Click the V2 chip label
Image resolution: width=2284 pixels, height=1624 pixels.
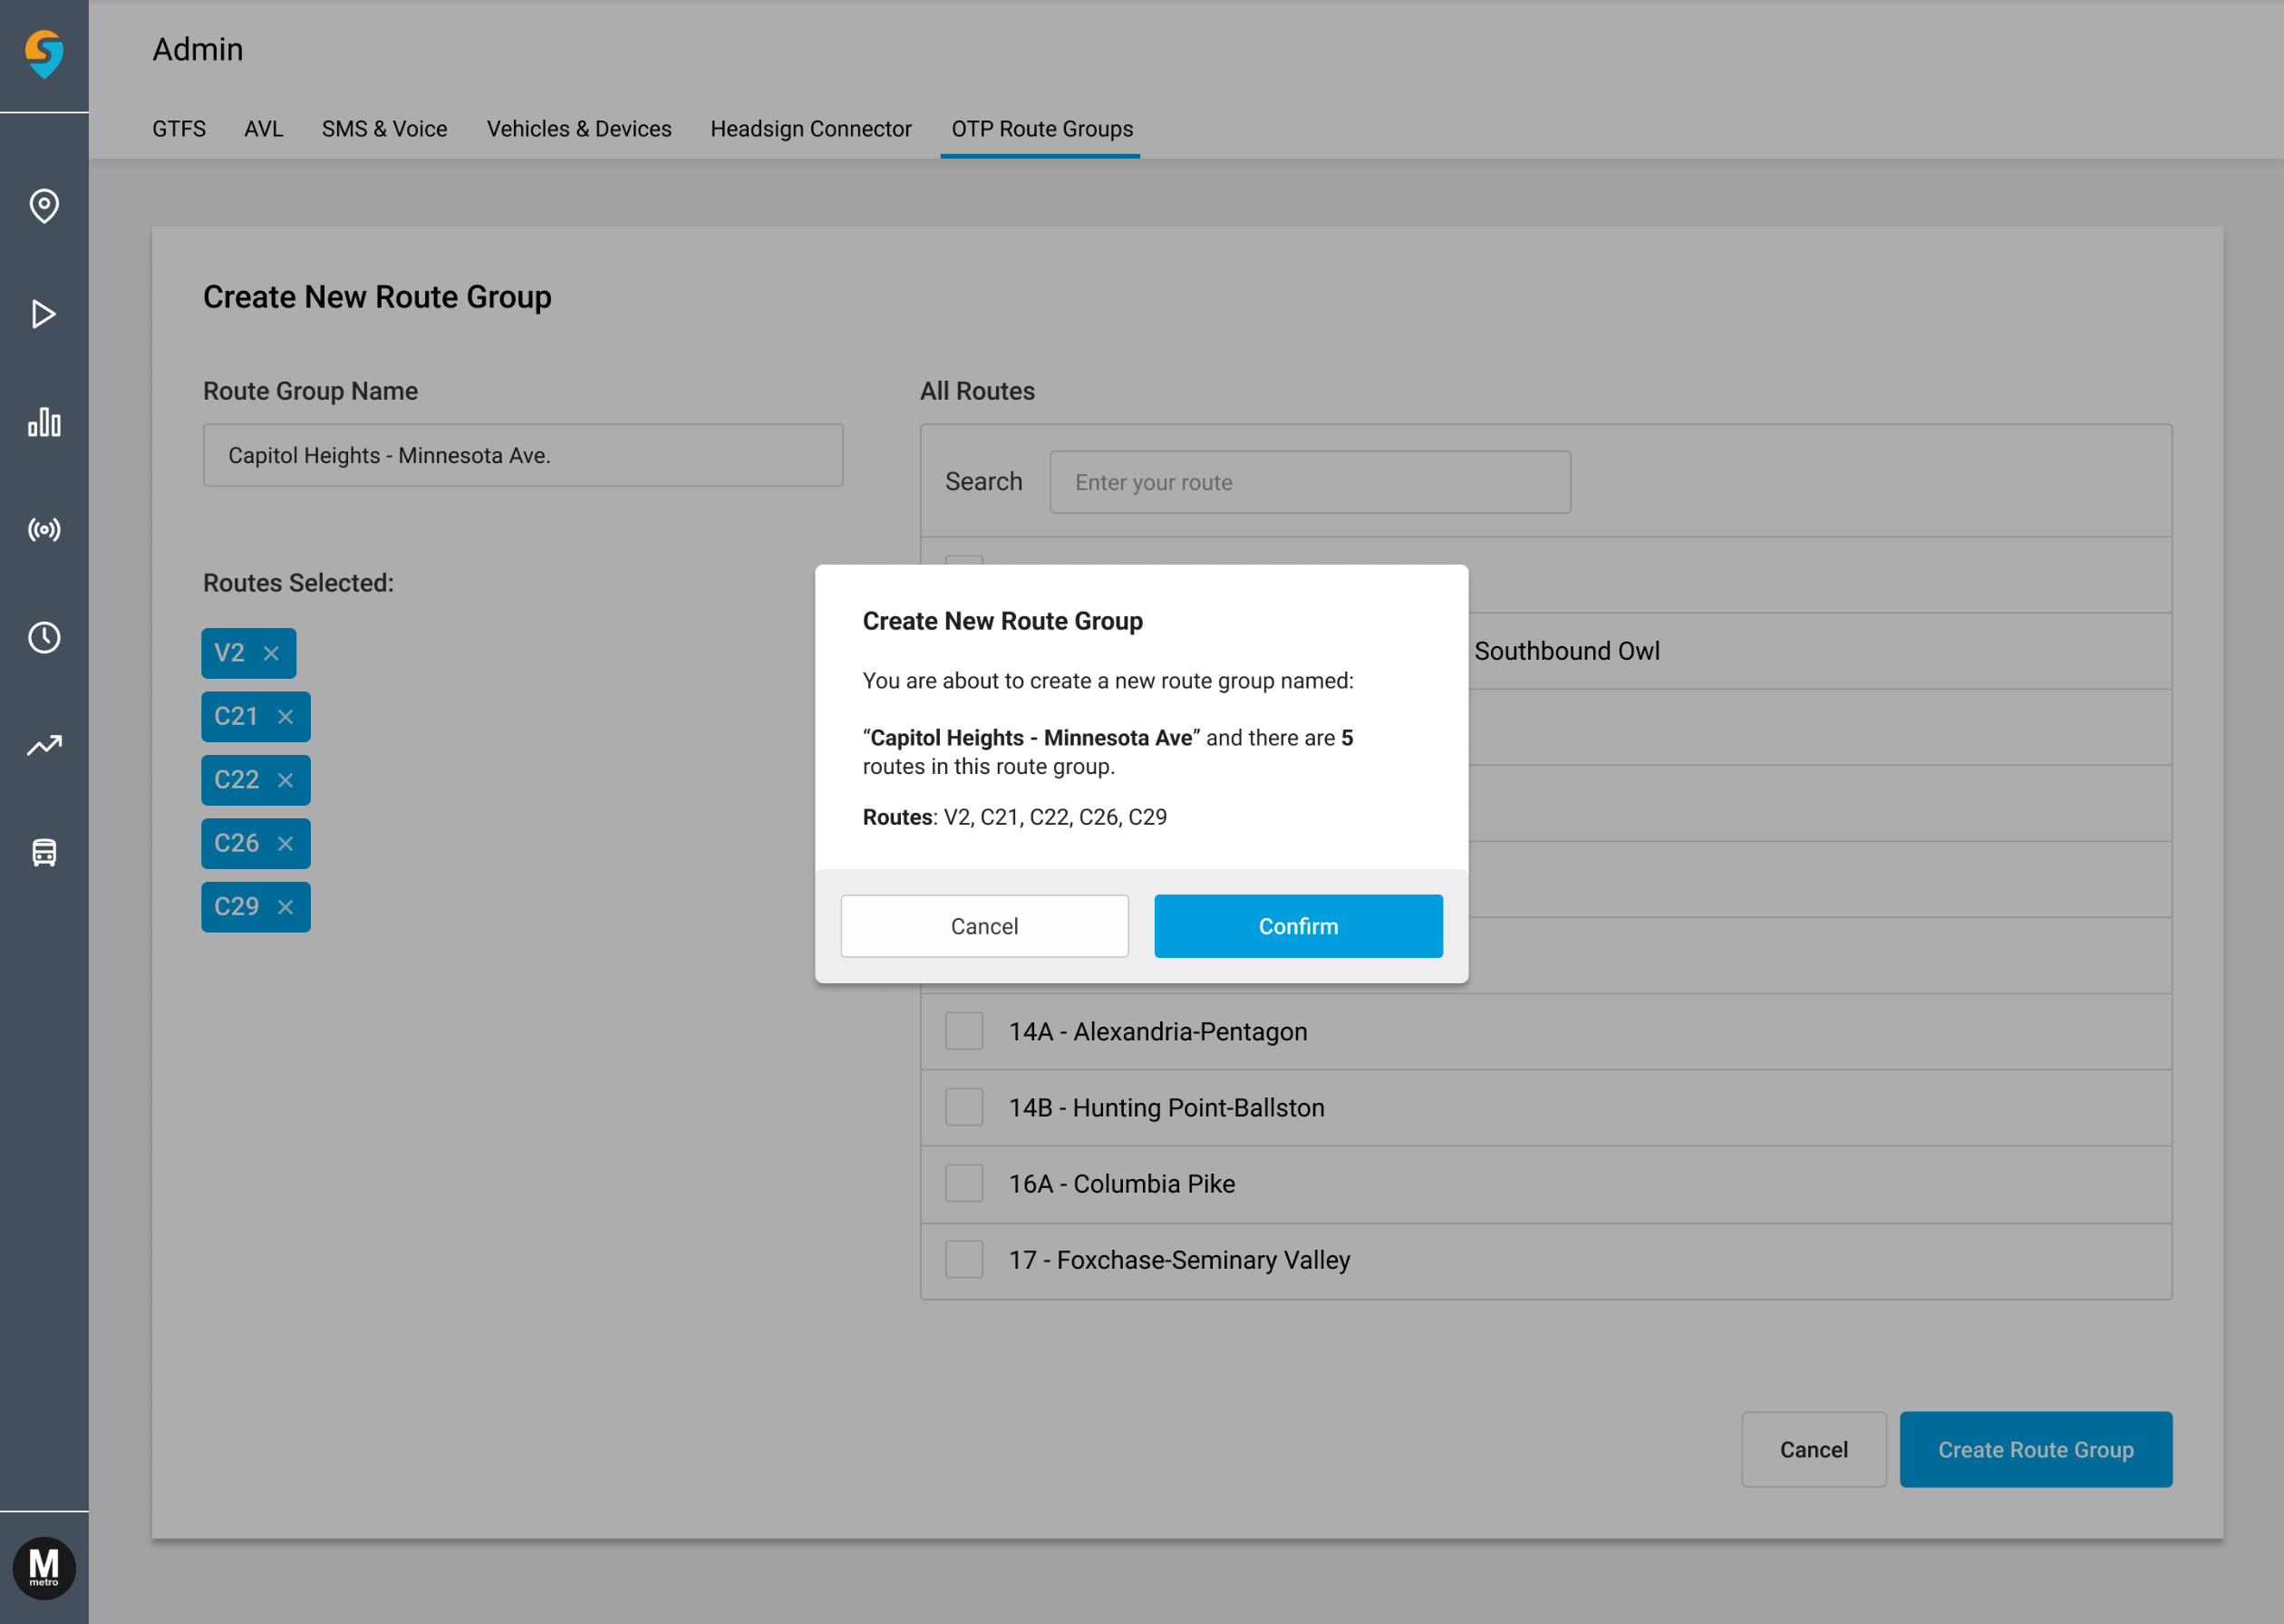click(229, 653)
